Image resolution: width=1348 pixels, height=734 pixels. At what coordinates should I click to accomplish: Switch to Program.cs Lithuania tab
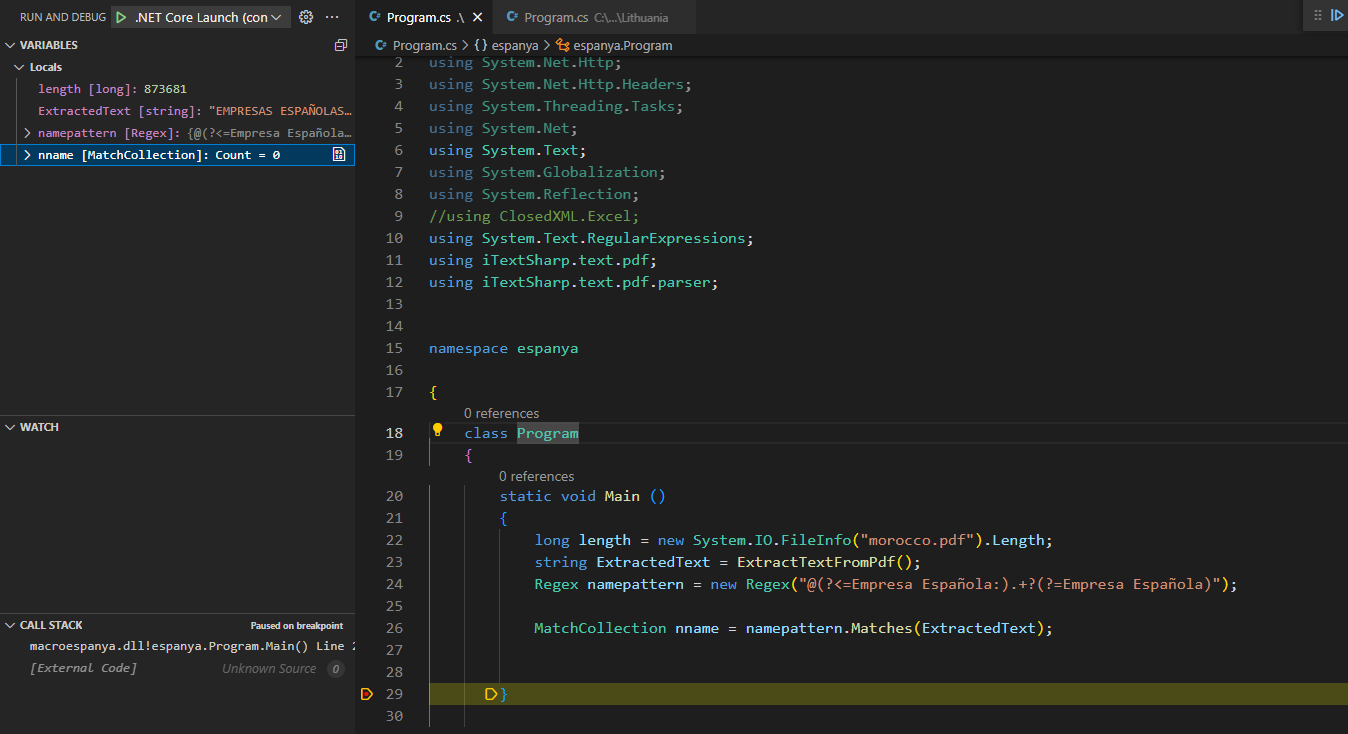click(x=594, y=17)
